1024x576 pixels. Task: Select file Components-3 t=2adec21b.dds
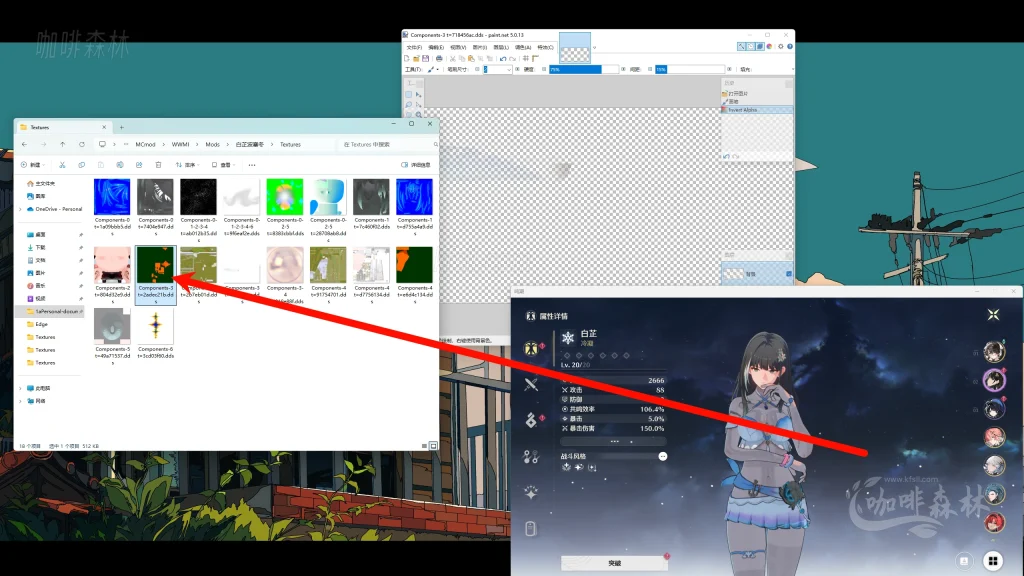click(155, 275)
